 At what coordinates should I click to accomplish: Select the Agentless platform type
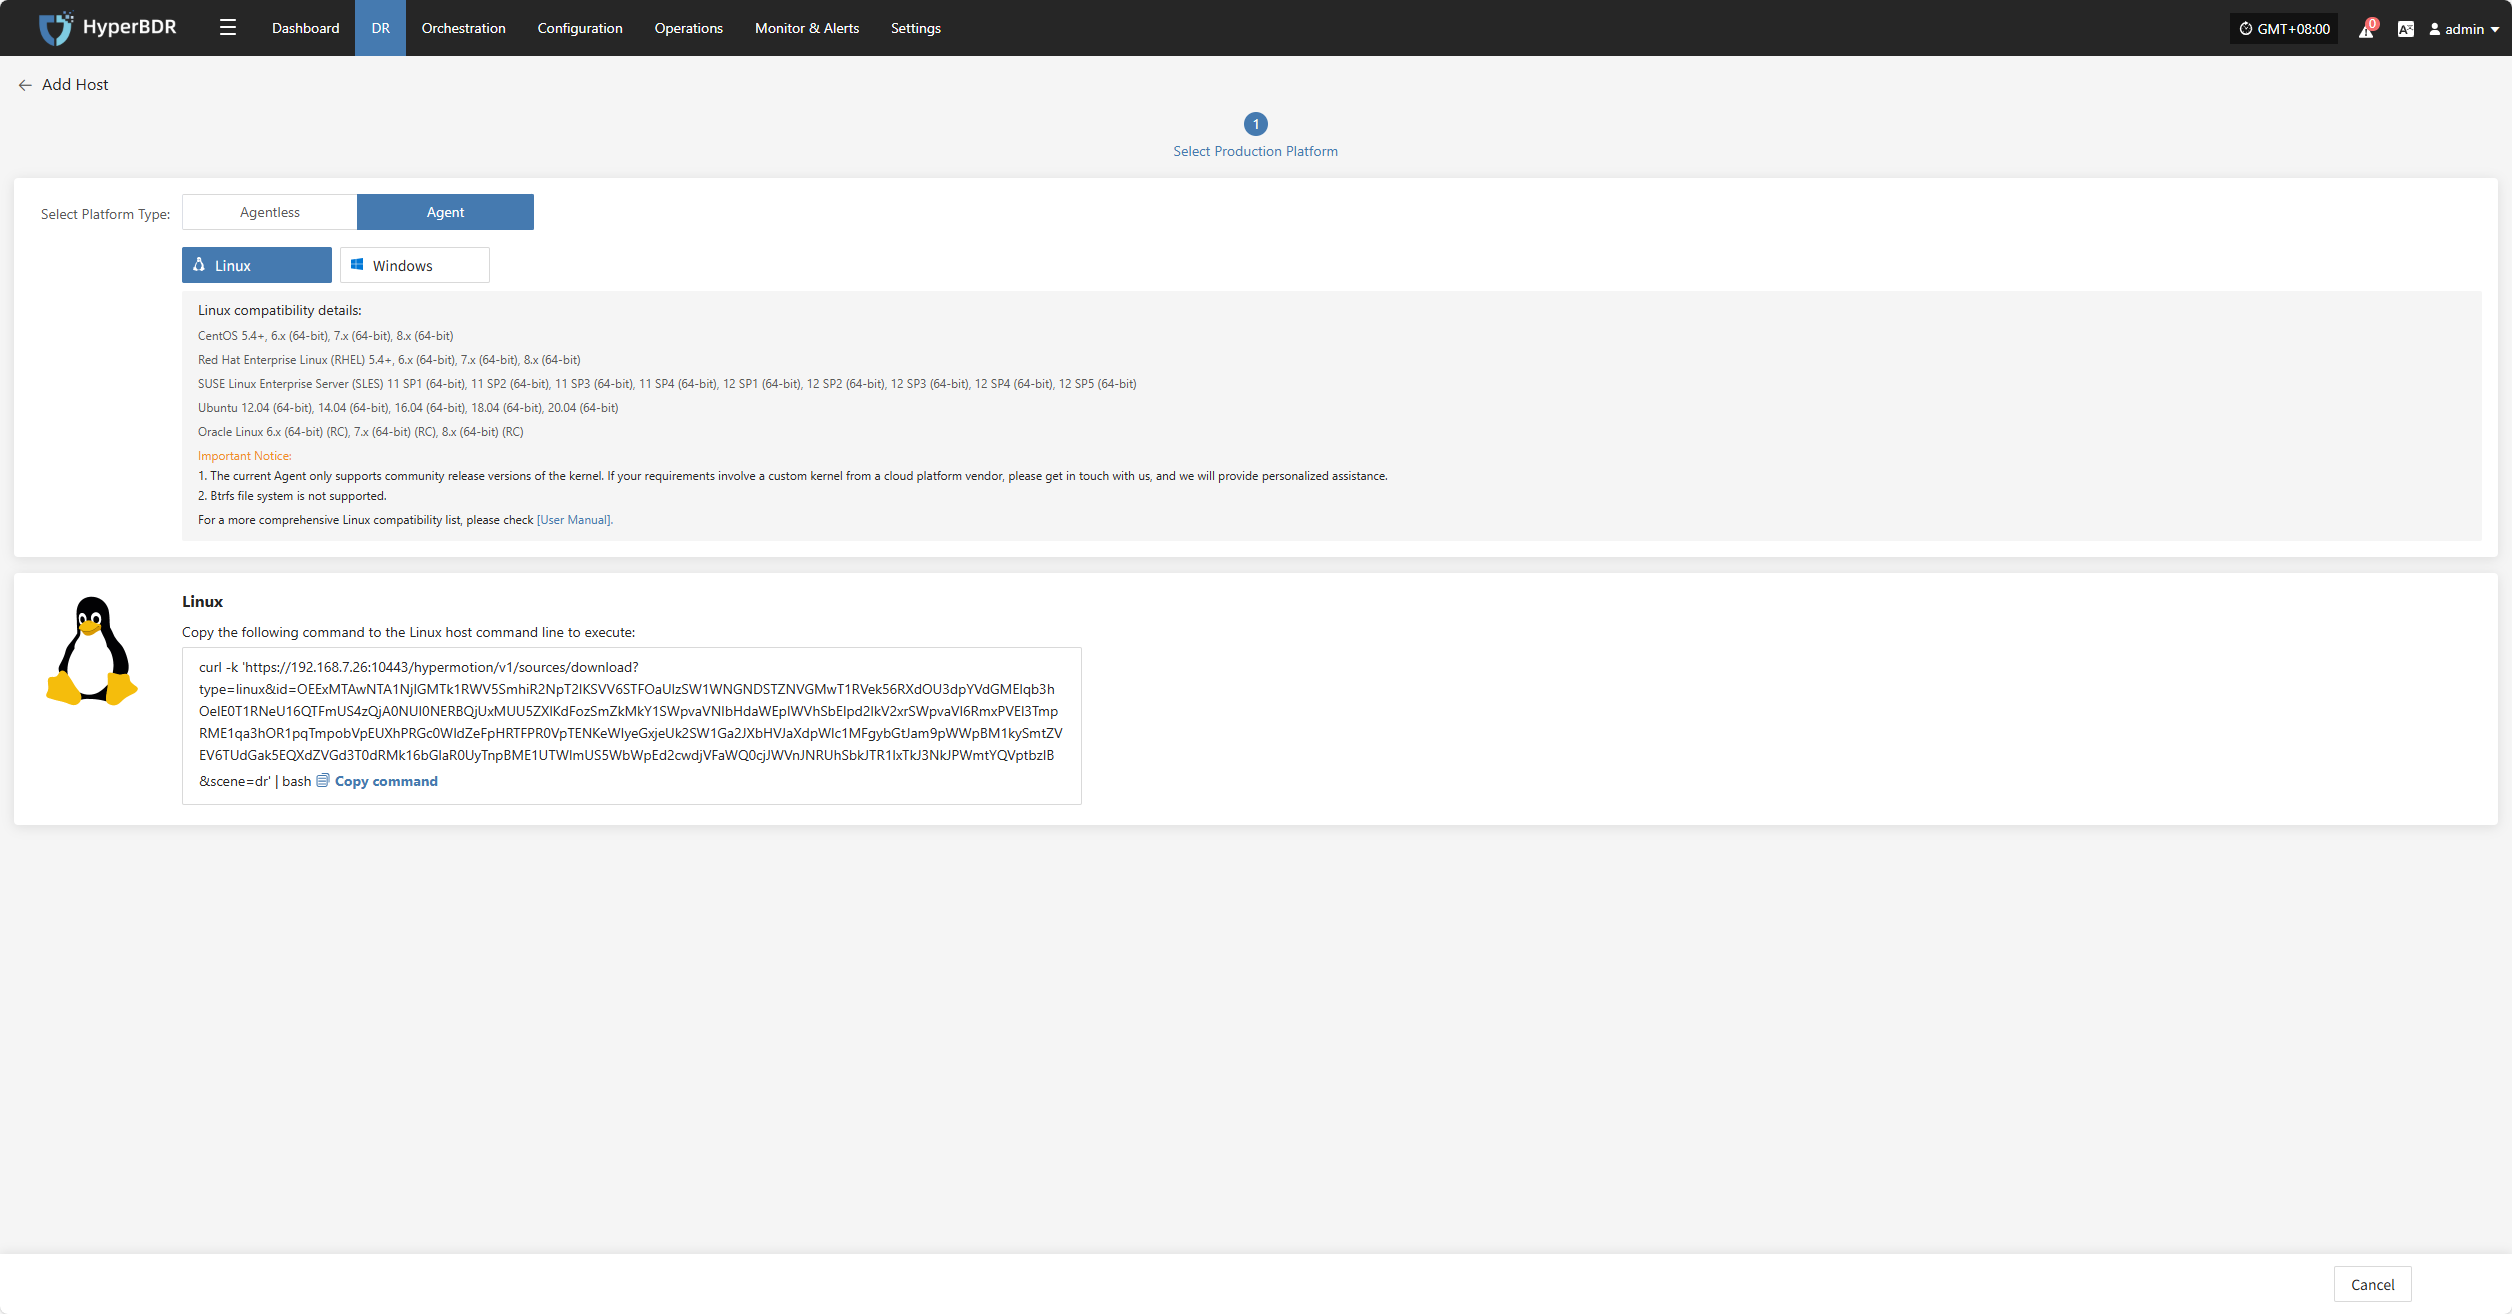270,212
